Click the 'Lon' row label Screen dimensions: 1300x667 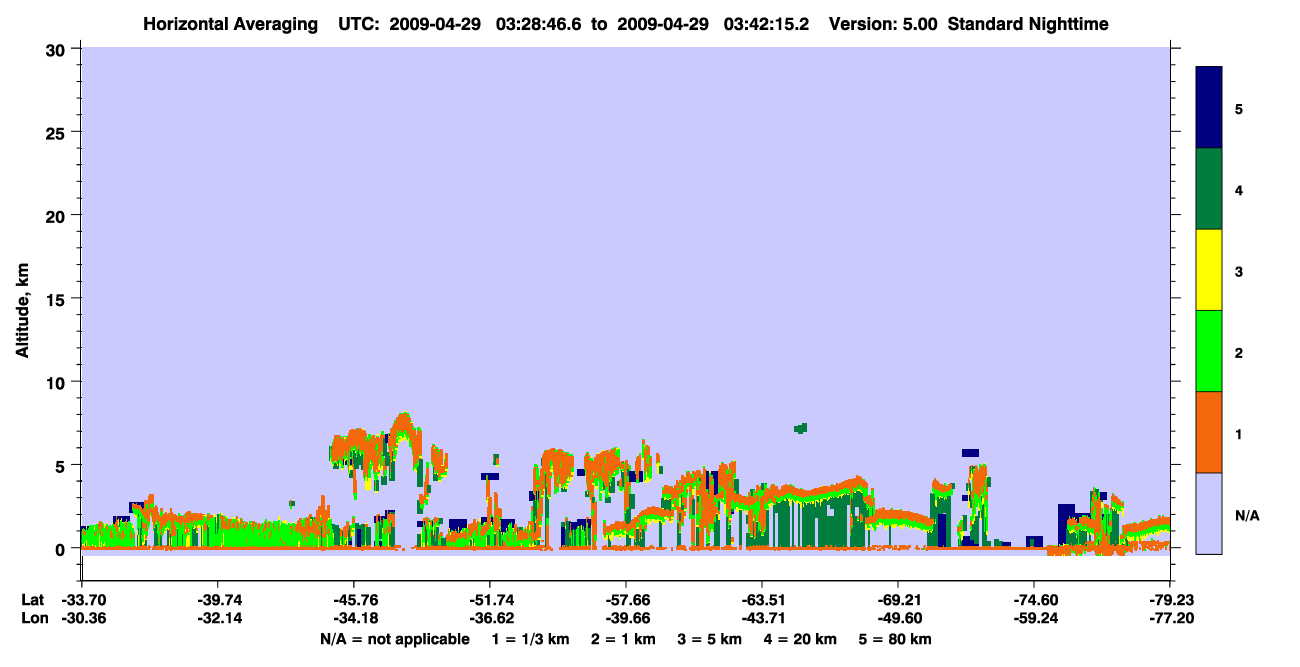[34, 618]
